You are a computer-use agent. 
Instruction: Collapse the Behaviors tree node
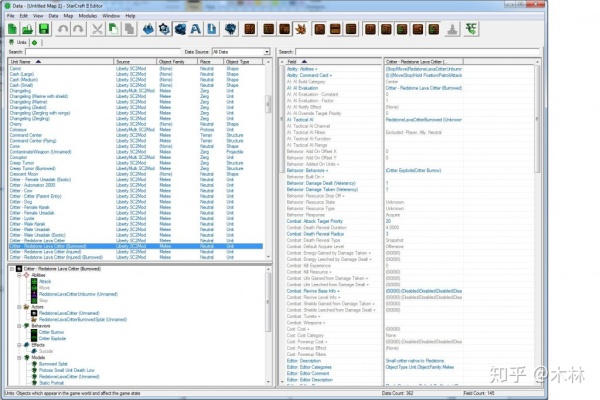(x=19, y=326)
